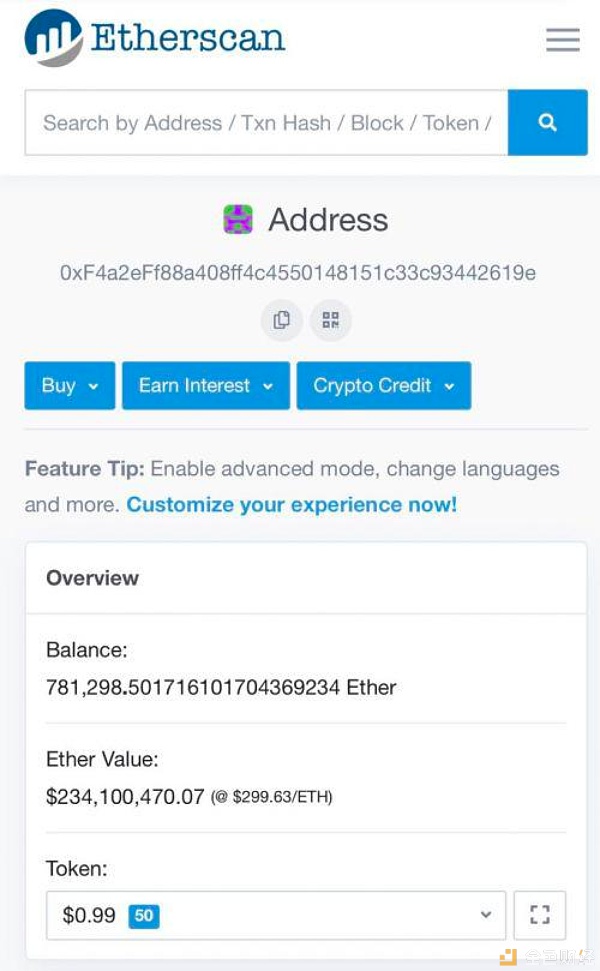Open the $0.99 token holdings dropdown
600x971 pixels.
coord(276,915)
